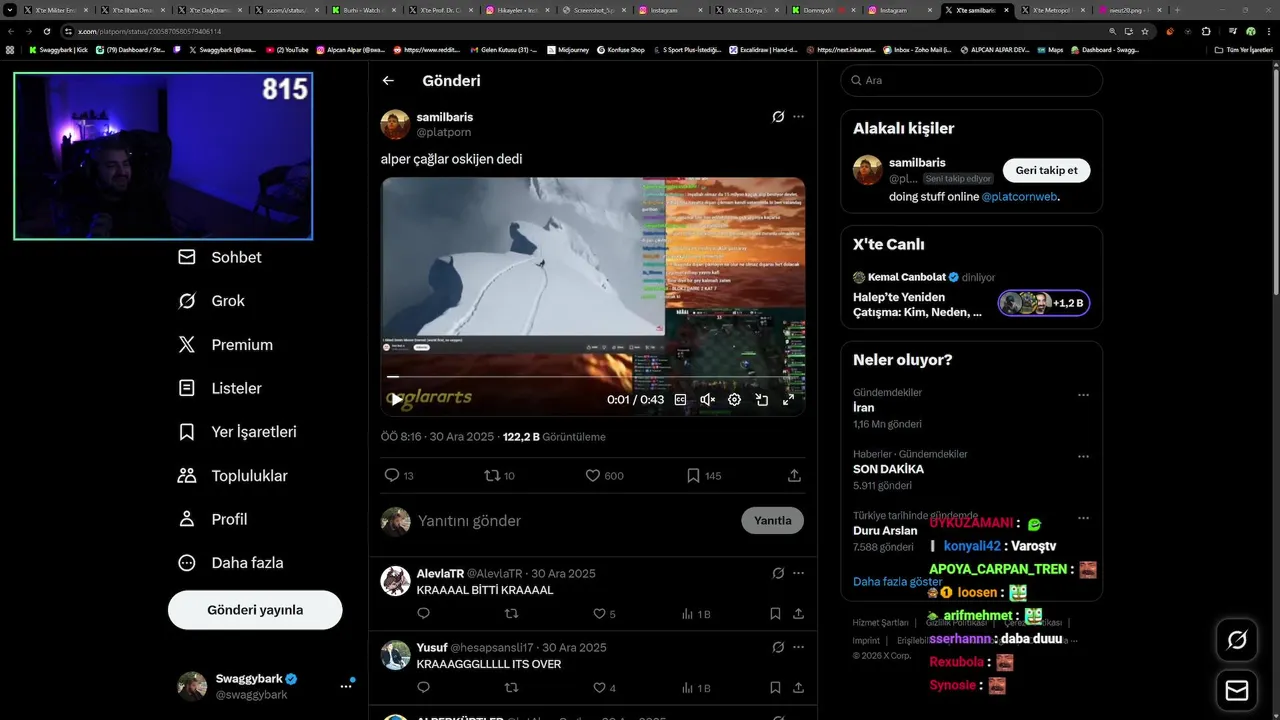Open Profil in the sidebar

[x=212, y=519]
